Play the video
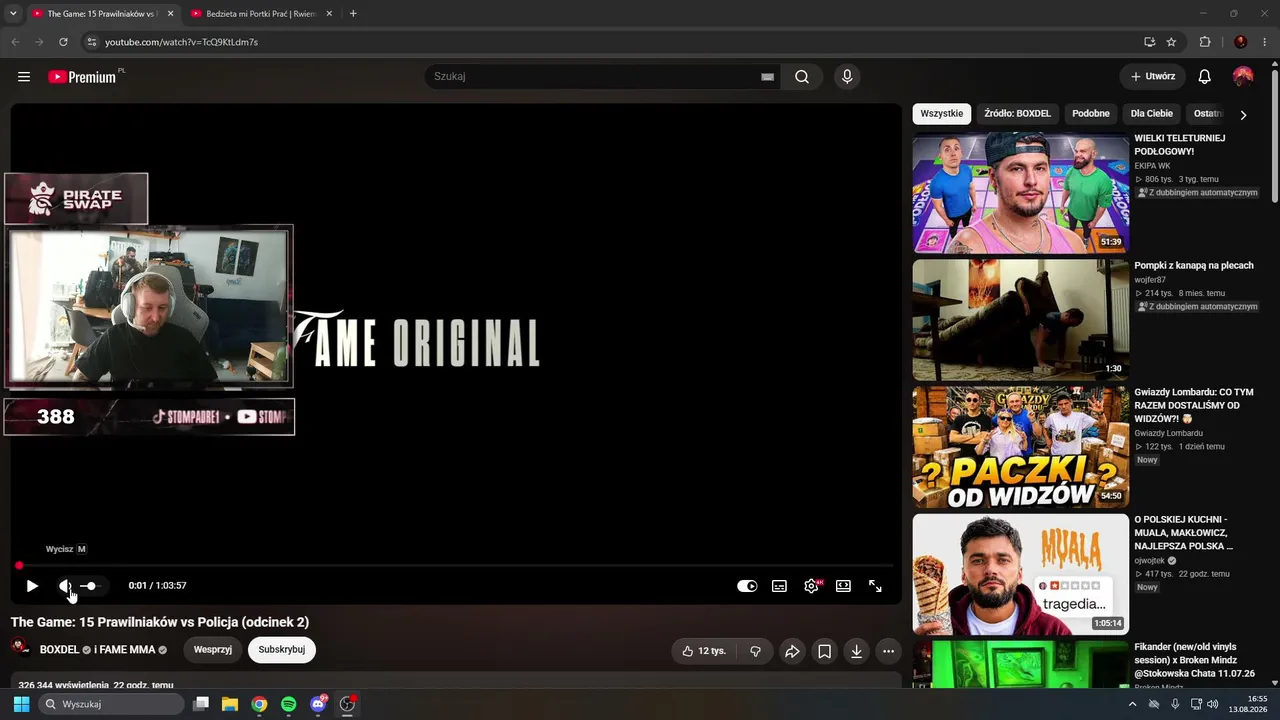Screen dimensions: 1280x720 (32, 586)
